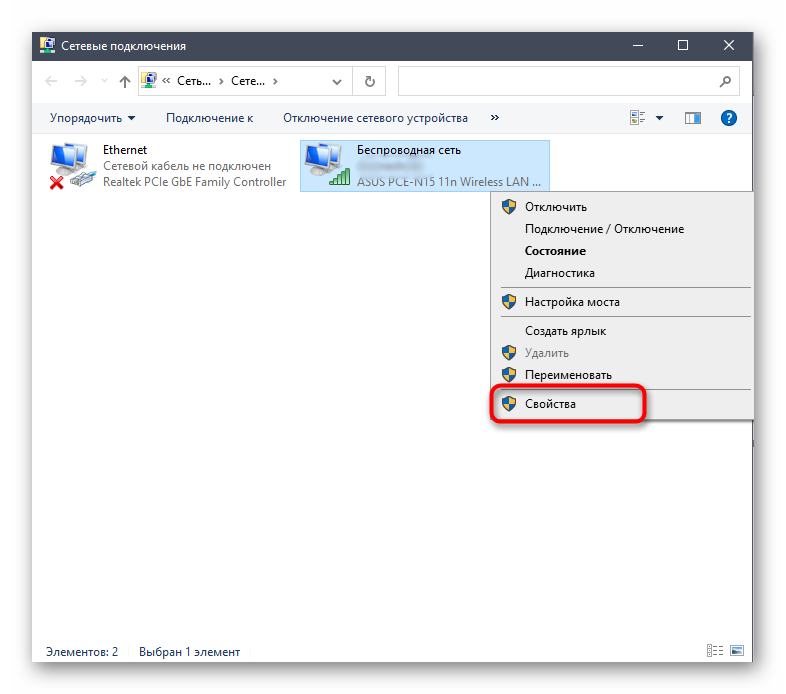Toggle the preview pane button

(693, 118)
